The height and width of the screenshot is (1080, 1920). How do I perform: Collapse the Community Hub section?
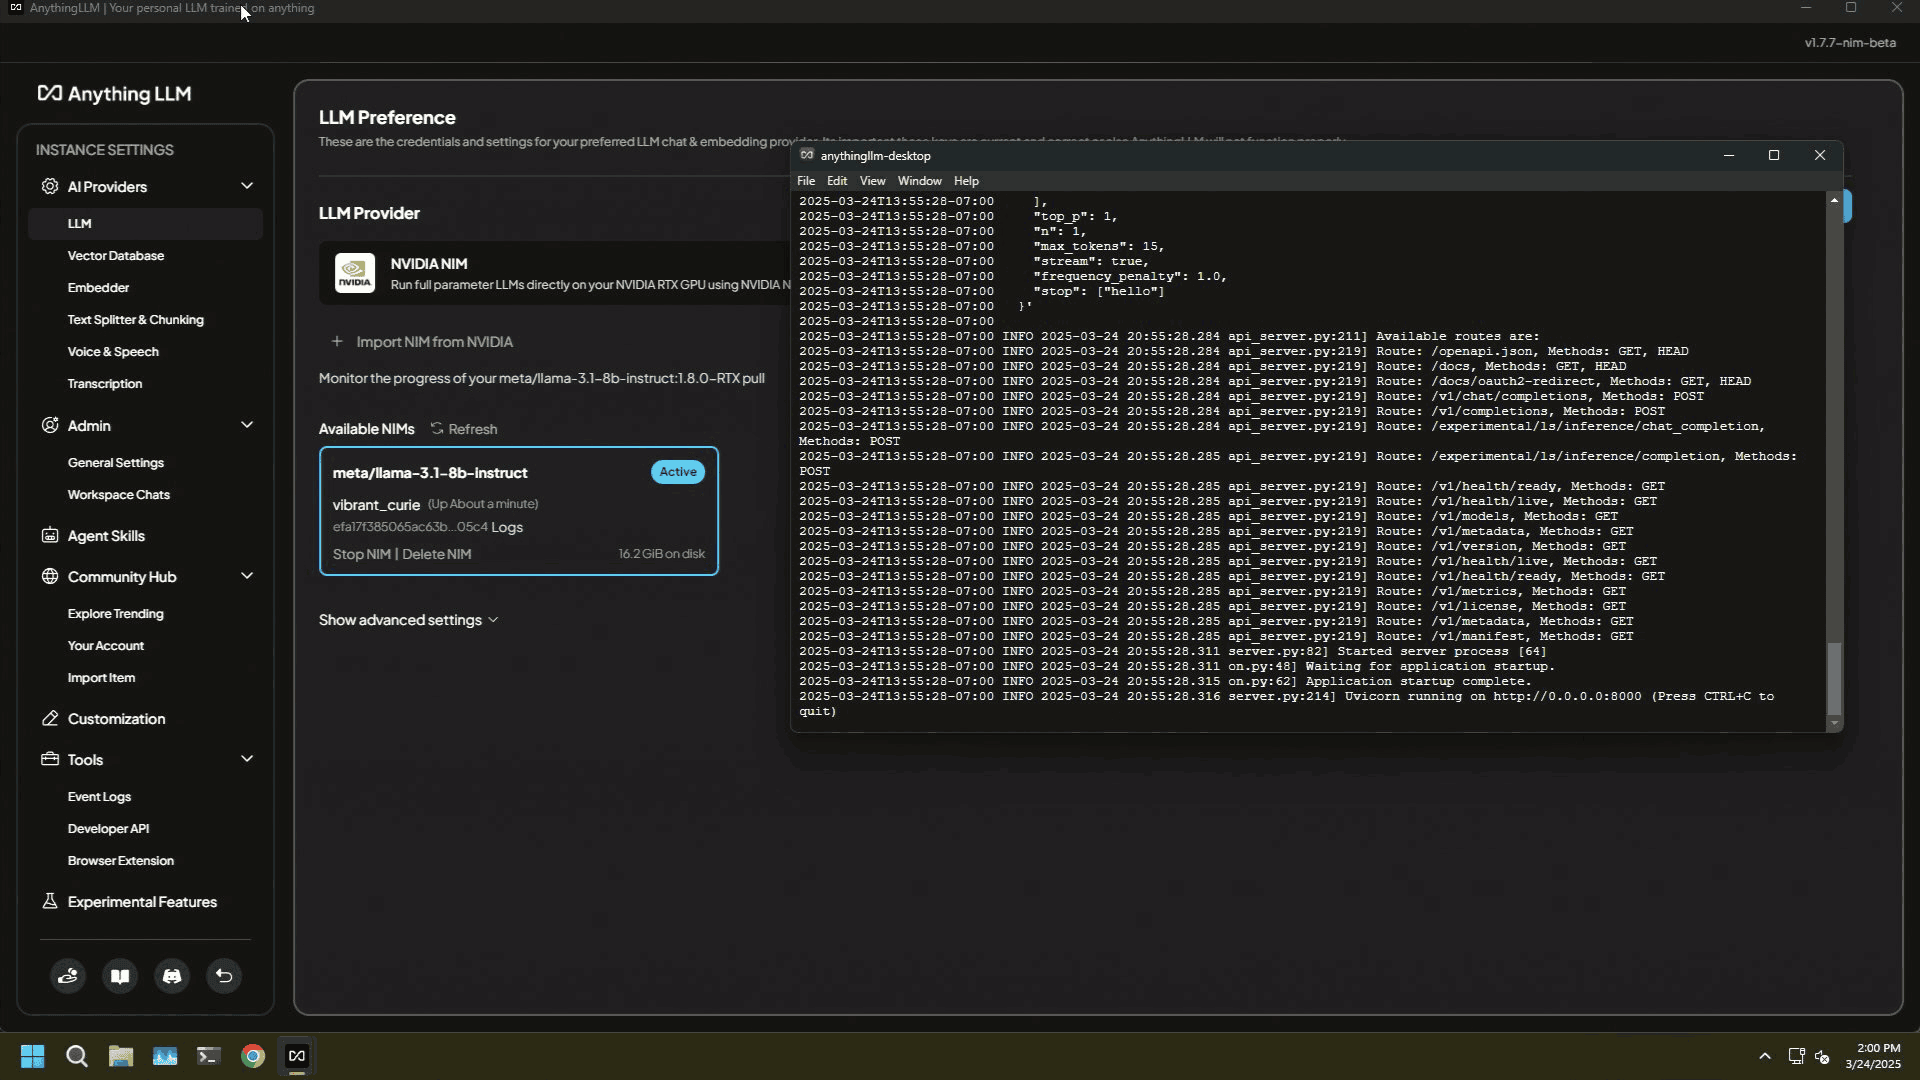click(x=247, y=577)
